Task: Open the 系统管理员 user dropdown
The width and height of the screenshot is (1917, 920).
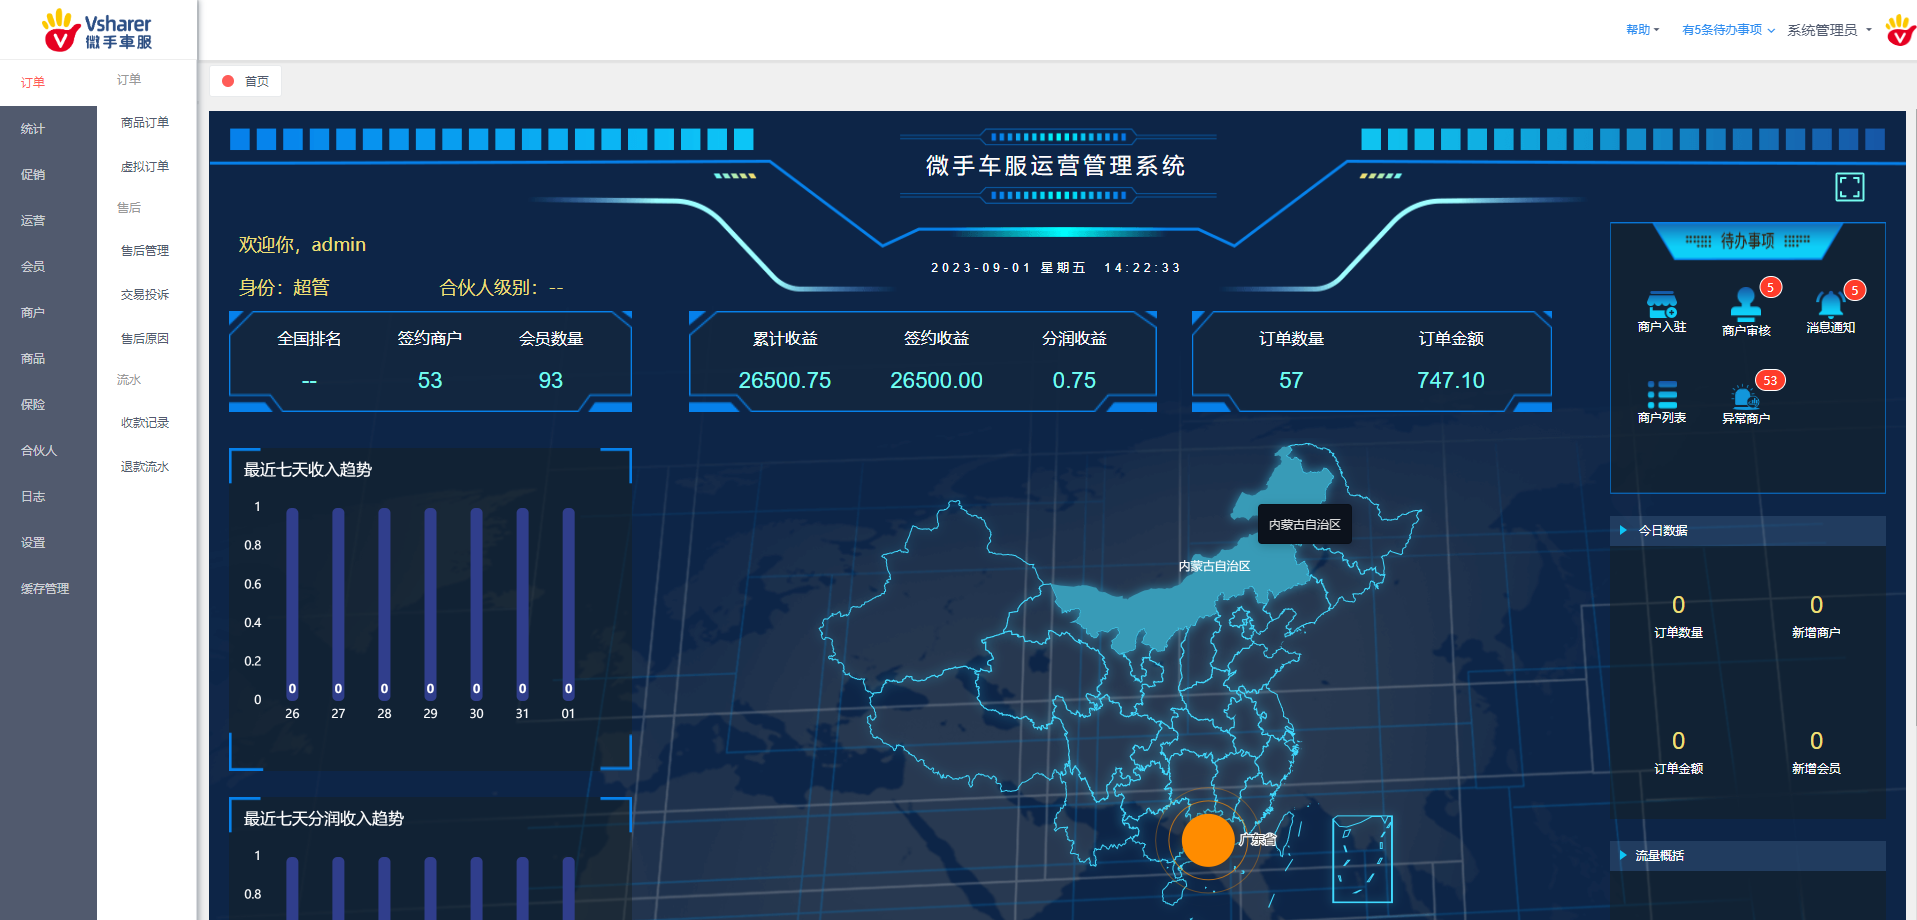Action: [x=1829, y=30]
